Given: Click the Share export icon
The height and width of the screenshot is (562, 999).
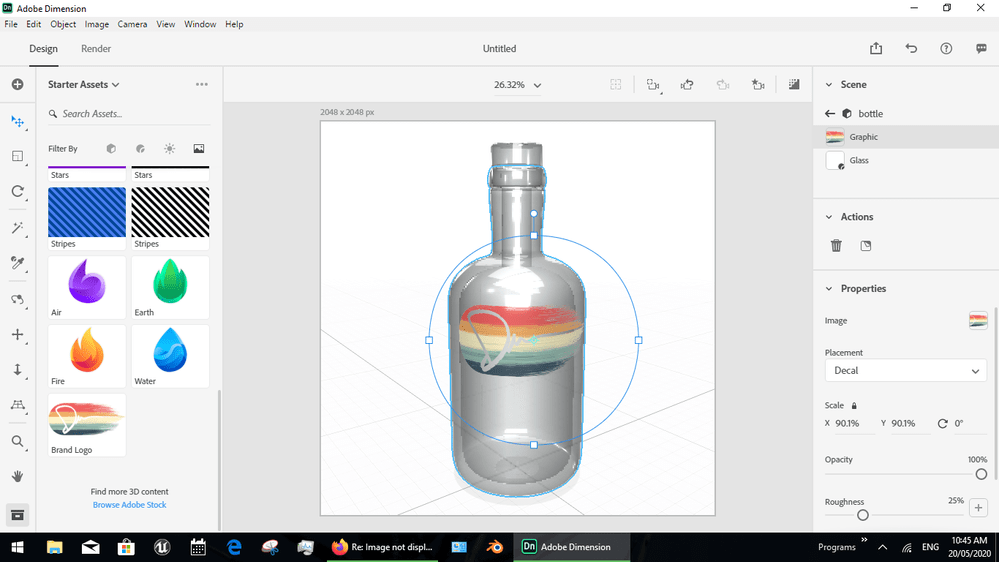Looking at the screenshot, I should click(x=876, y=49).
